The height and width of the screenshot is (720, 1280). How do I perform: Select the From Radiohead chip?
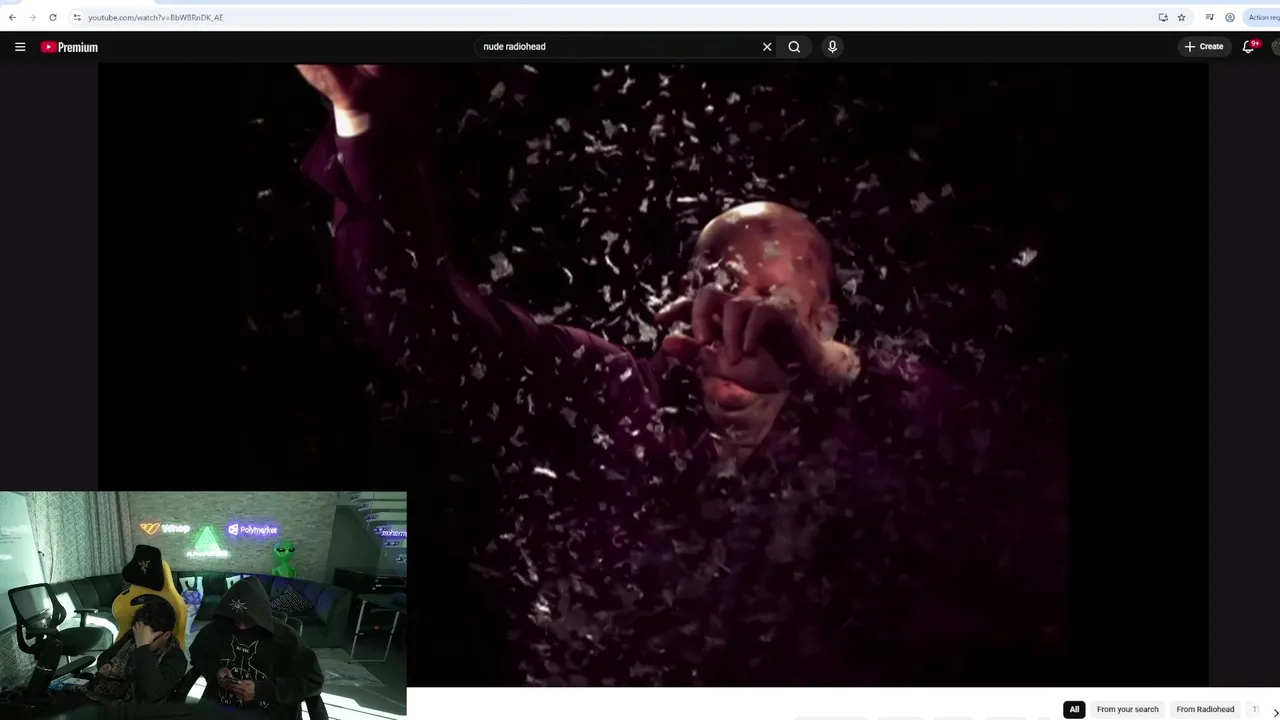pyautogui.click(x=1205, y=709)
